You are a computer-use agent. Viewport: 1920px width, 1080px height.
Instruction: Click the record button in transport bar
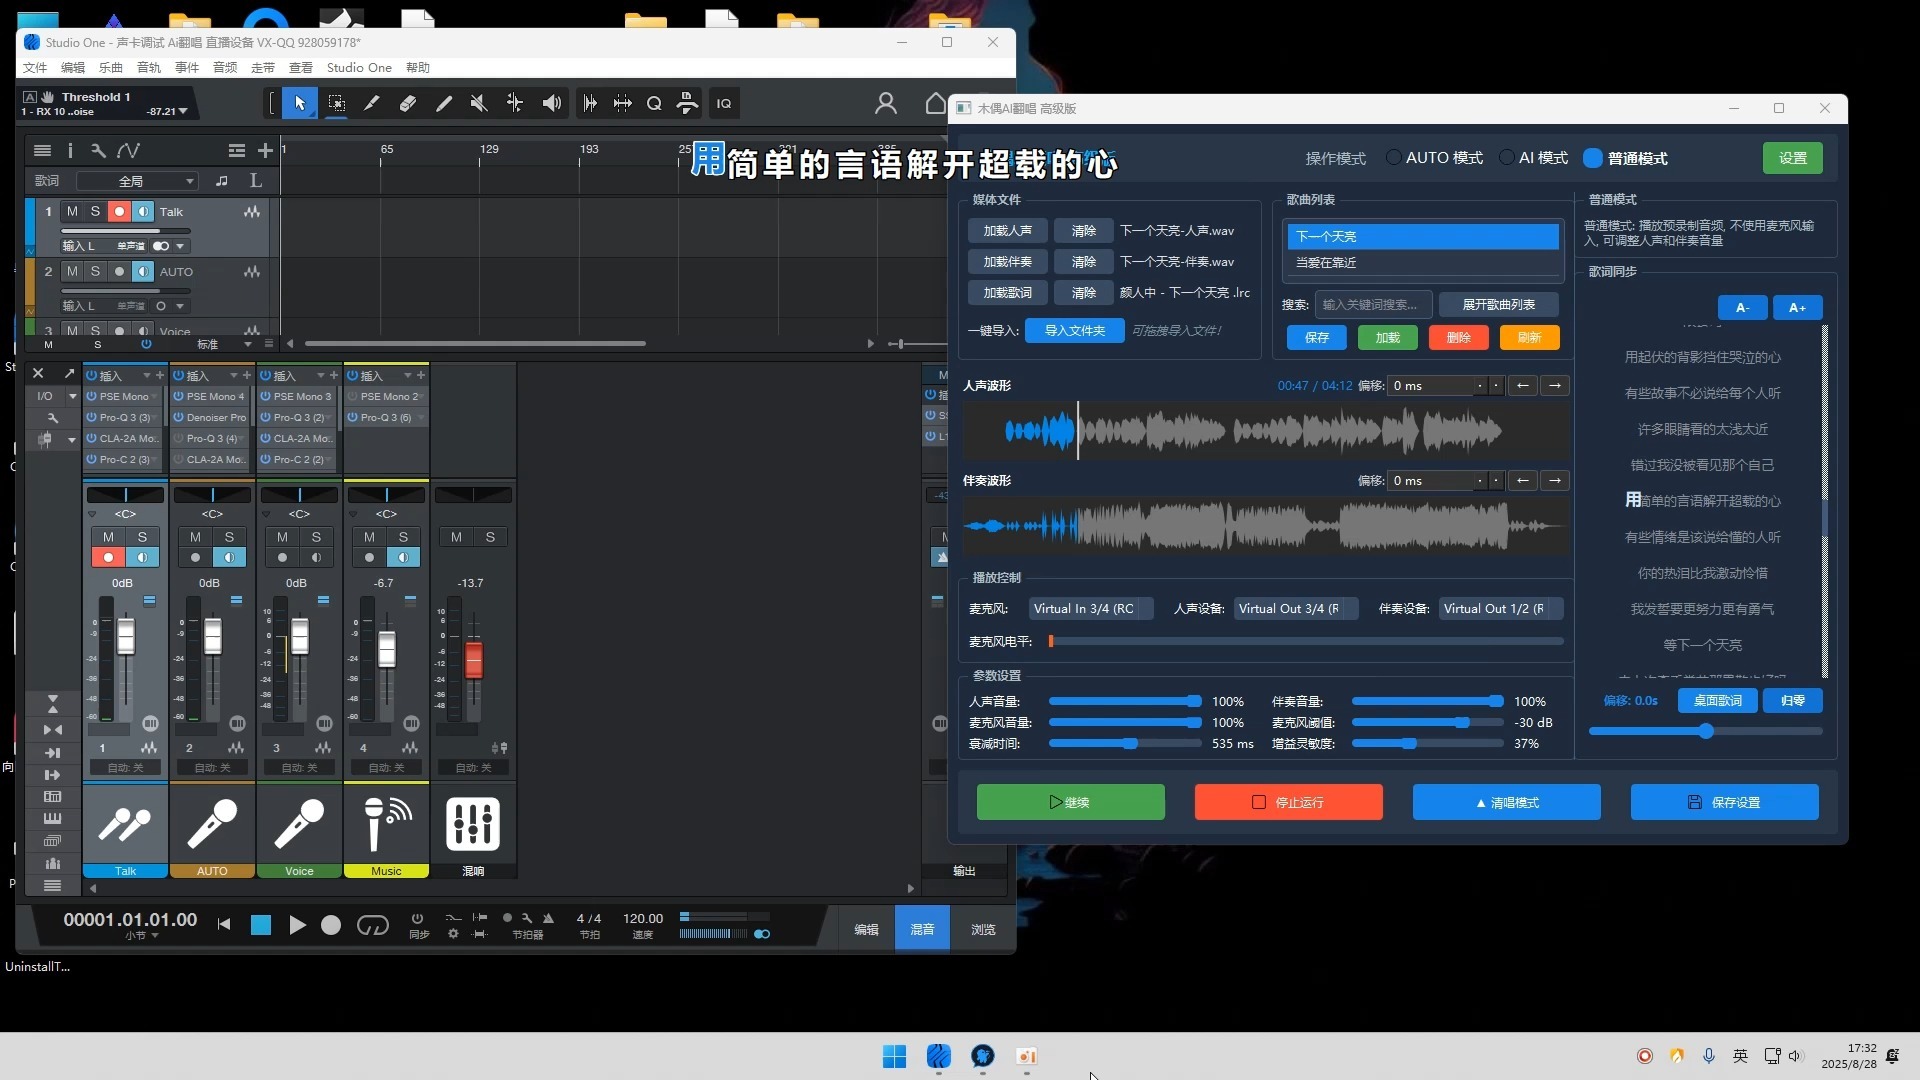[x=331, y=925]
